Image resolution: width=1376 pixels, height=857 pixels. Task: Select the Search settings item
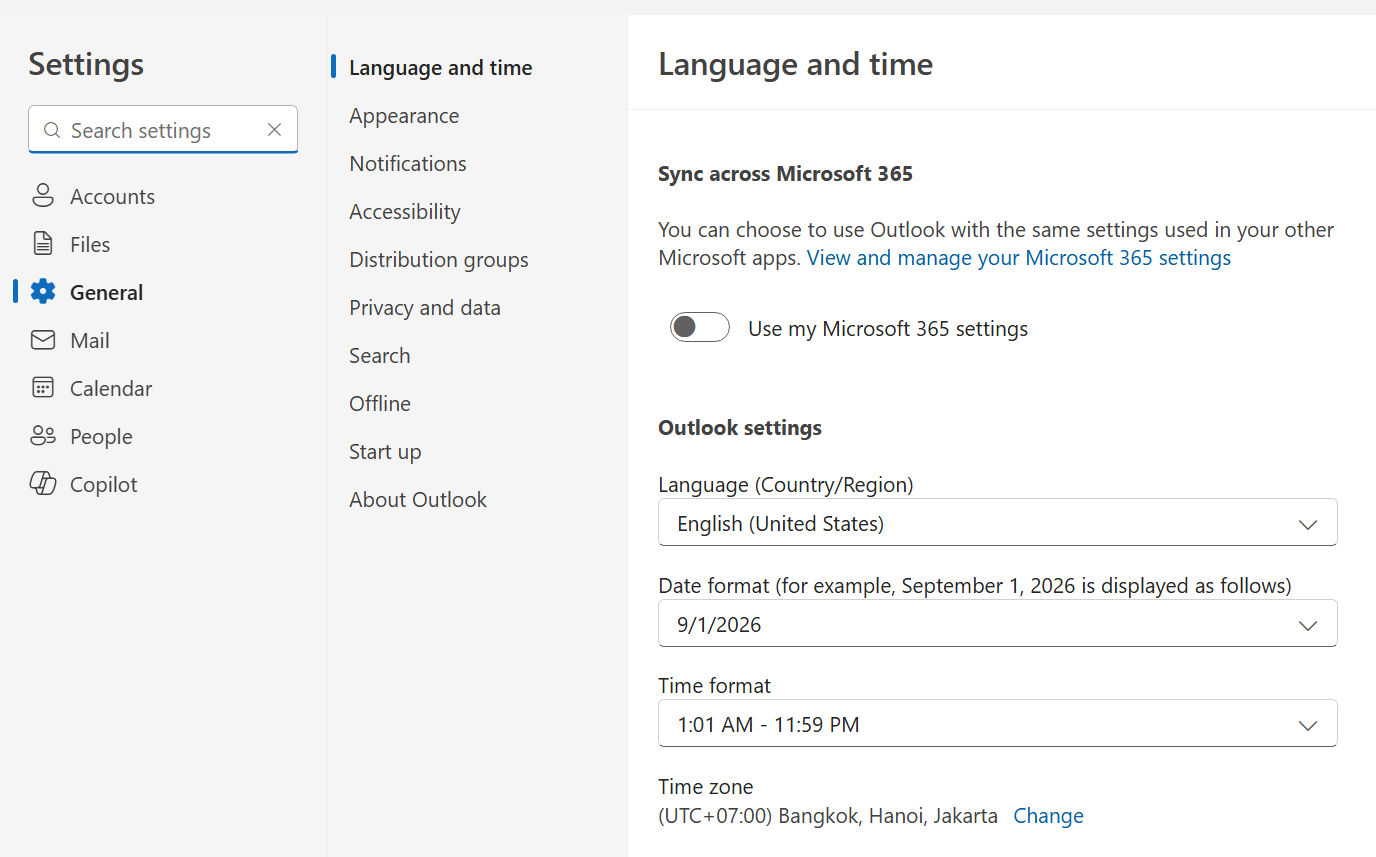coord(380,356)
